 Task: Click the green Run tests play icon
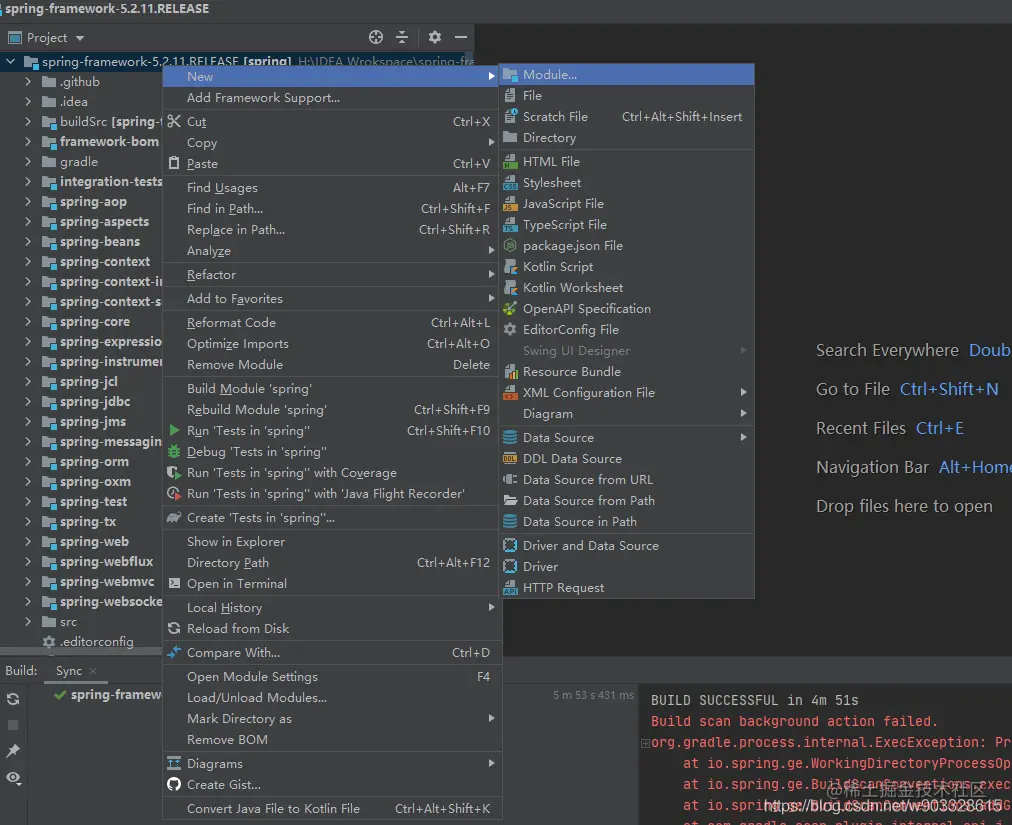point(174,430)
